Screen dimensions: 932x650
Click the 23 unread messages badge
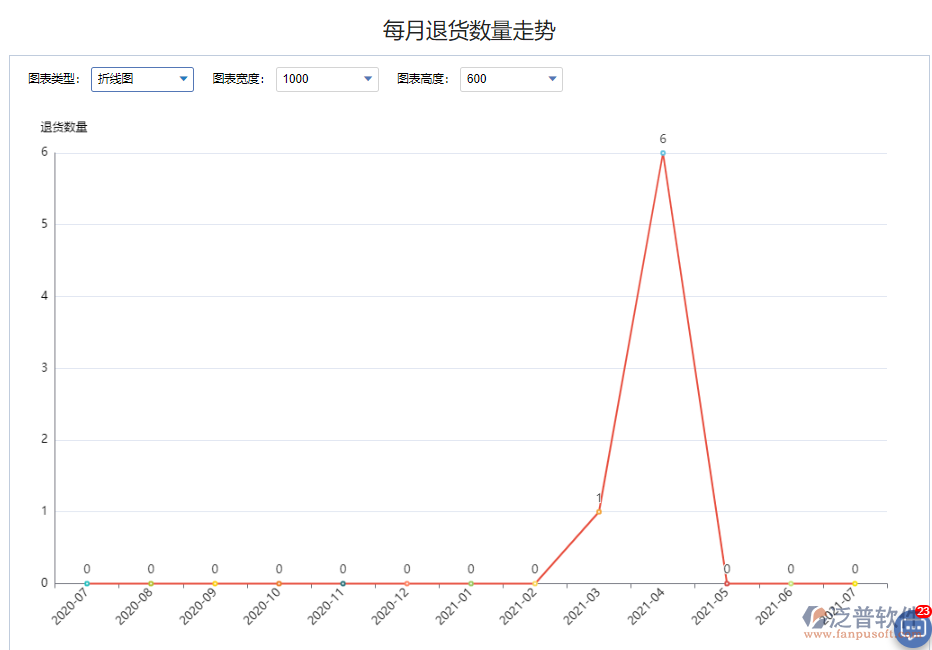(921, 612)
